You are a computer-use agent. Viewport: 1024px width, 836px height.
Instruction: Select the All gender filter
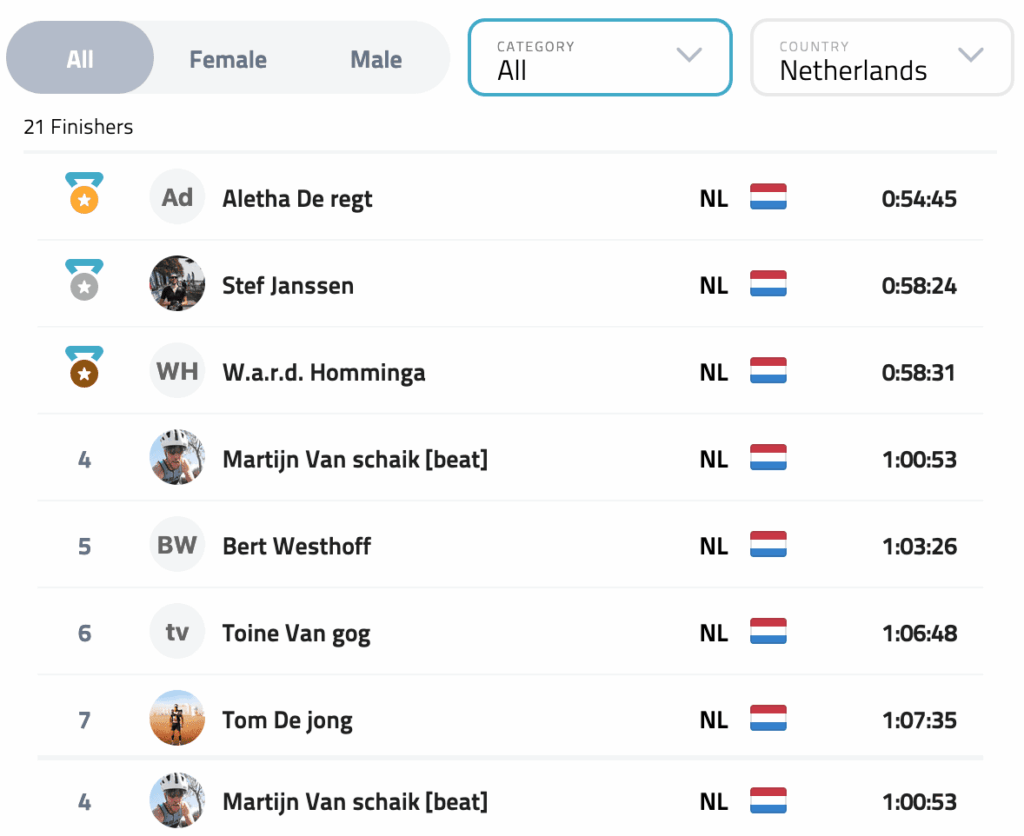80,59
